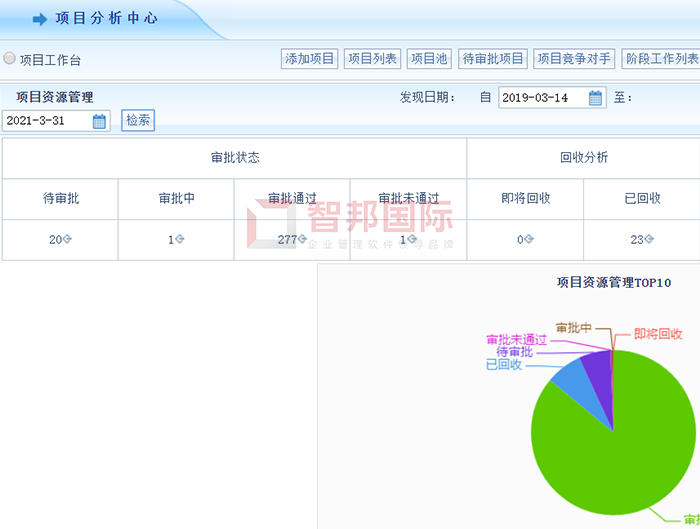Click drill-down icon next to 审批未通过 count 1
Viewport: 700px width, 529px height.
[x=412, y=239]
